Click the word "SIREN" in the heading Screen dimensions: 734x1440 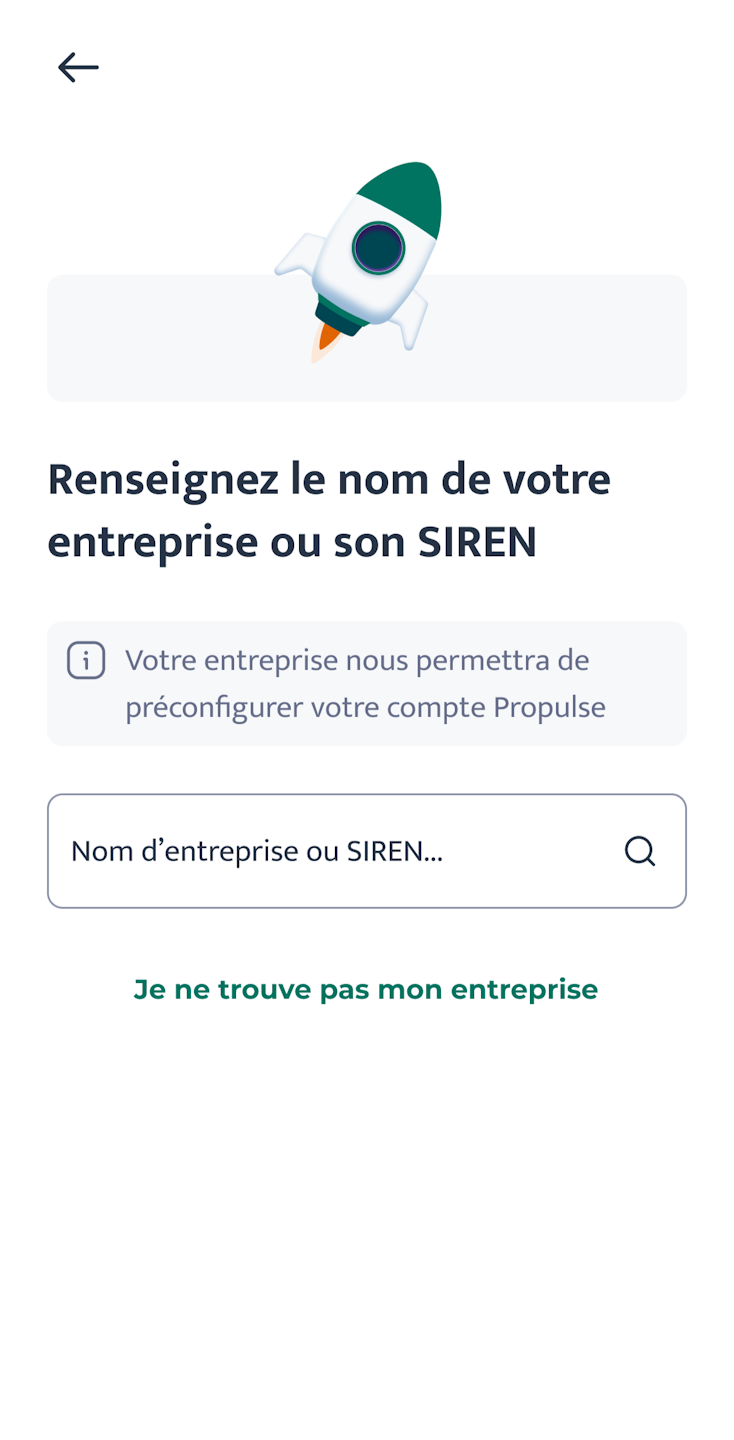click(x=477, y=542)
